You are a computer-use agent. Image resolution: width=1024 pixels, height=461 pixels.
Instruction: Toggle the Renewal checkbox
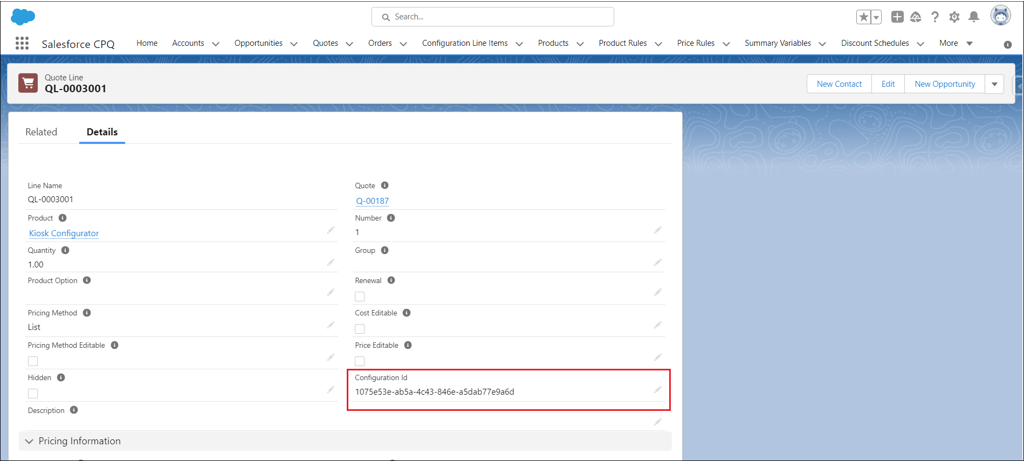360,296
